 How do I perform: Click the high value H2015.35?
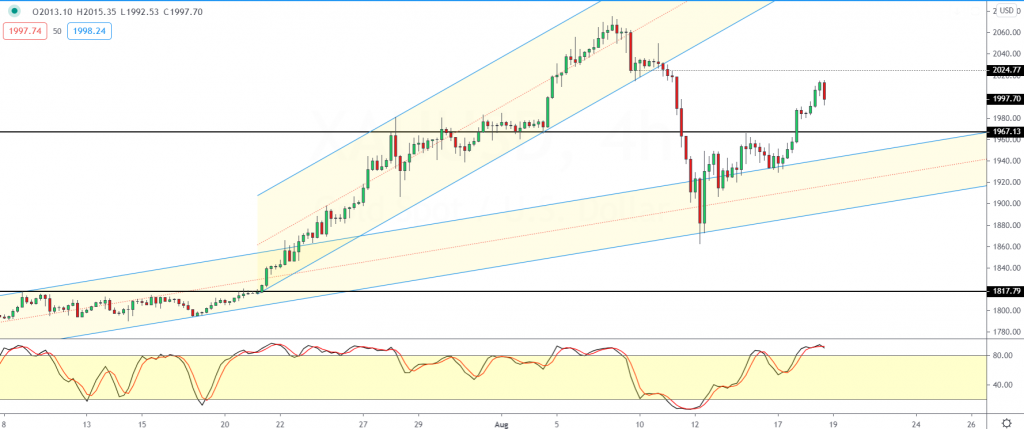(97, 11)
